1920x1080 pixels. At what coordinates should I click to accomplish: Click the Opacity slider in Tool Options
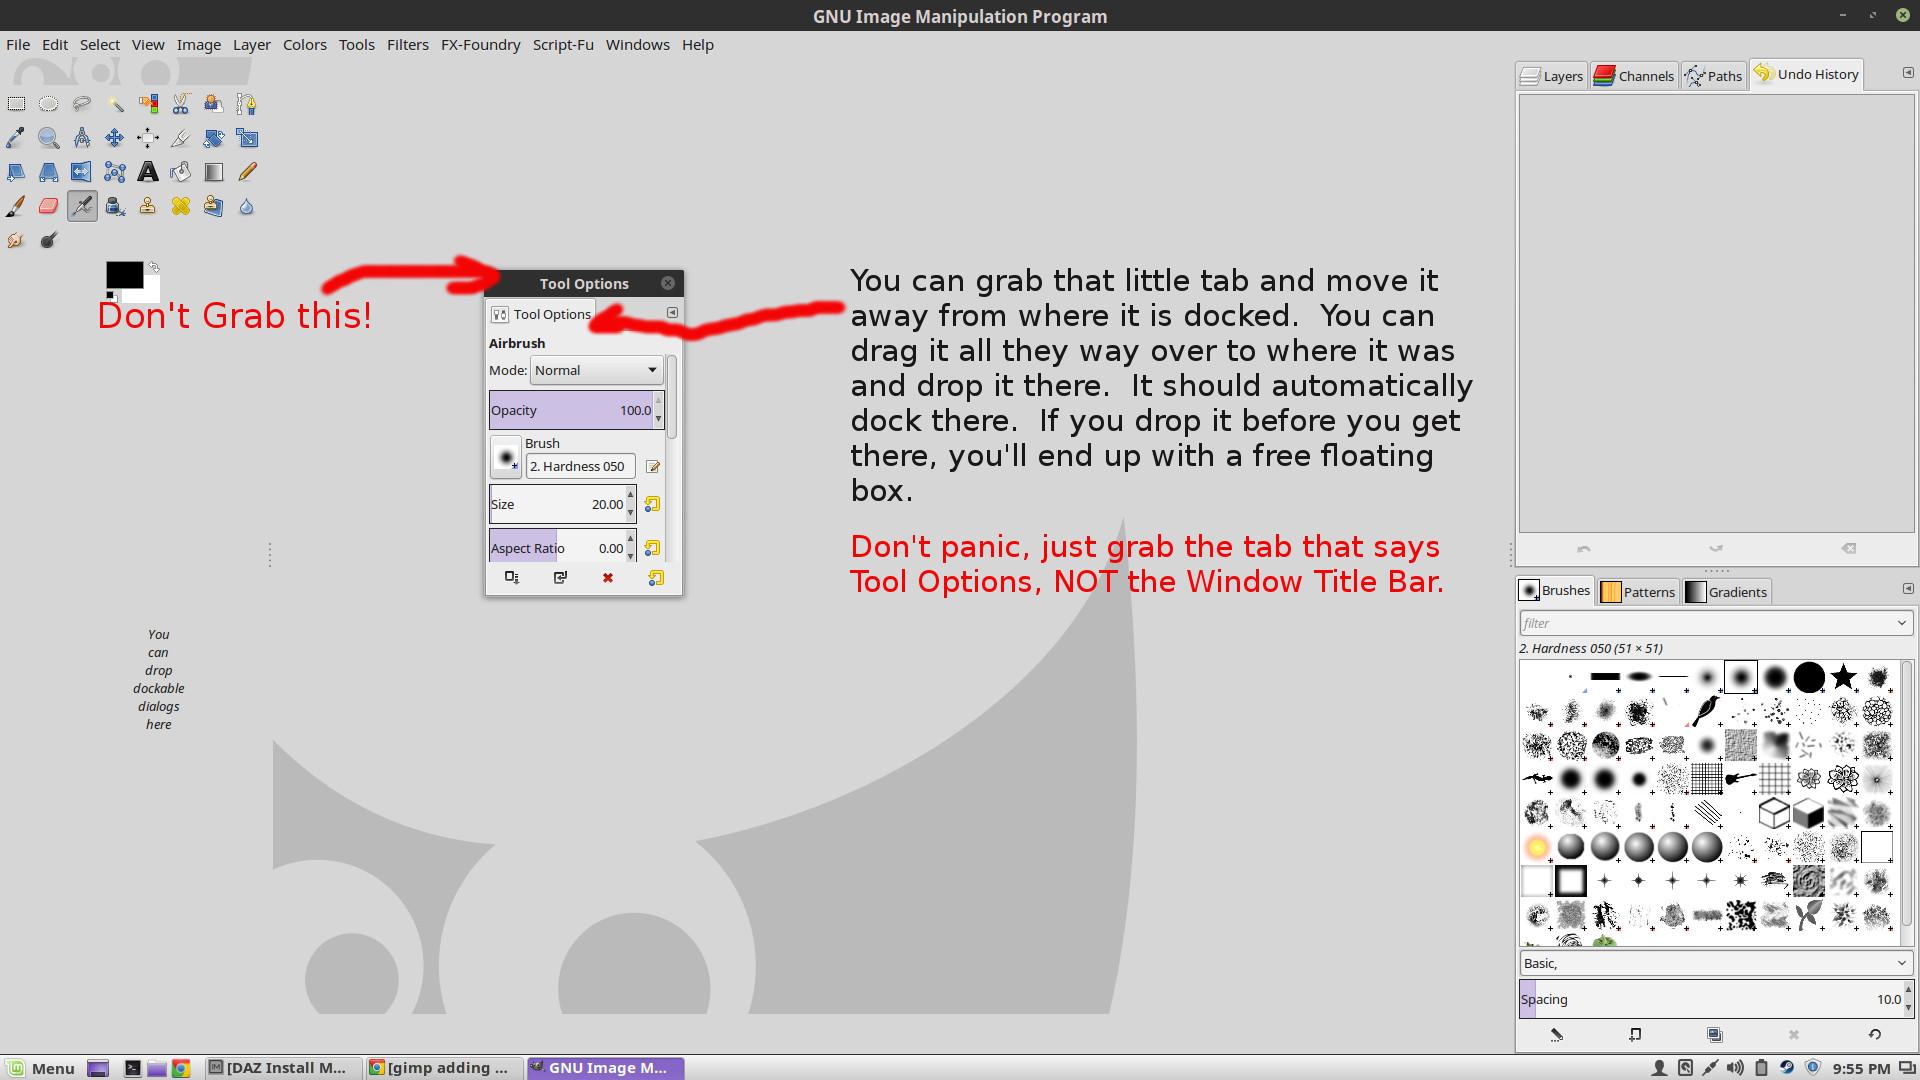(x=570, y=410)
